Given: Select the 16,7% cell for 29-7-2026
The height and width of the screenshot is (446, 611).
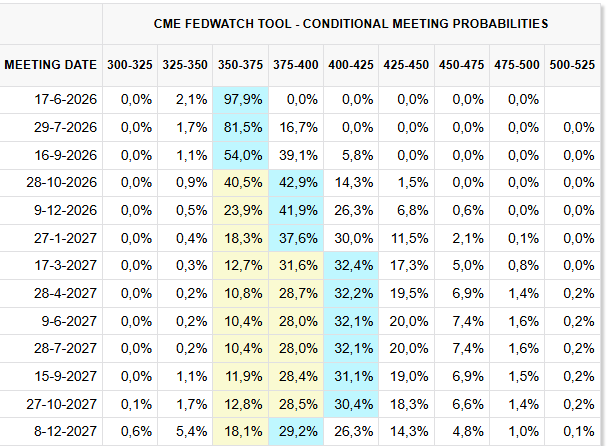Looking at the screenshot, I should pos(296,127).
